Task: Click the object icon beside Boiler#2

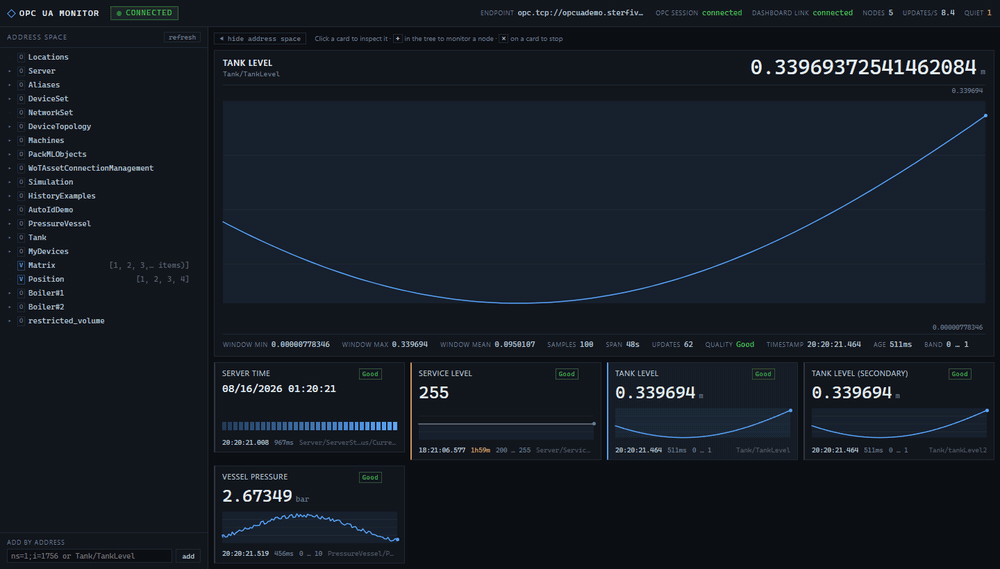Action: click(x=21, y=307)
